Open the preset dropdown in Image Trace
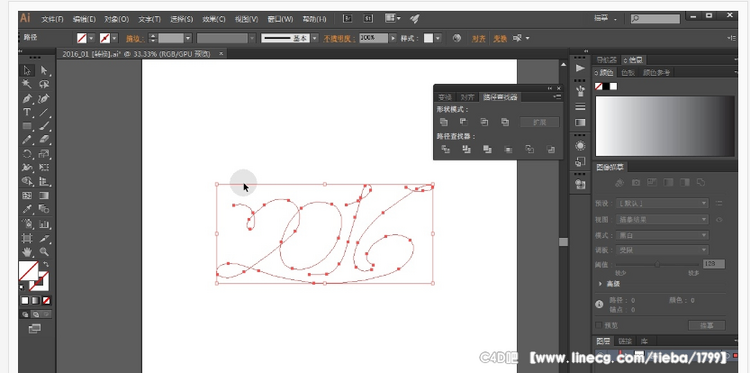 click(662, 203)
